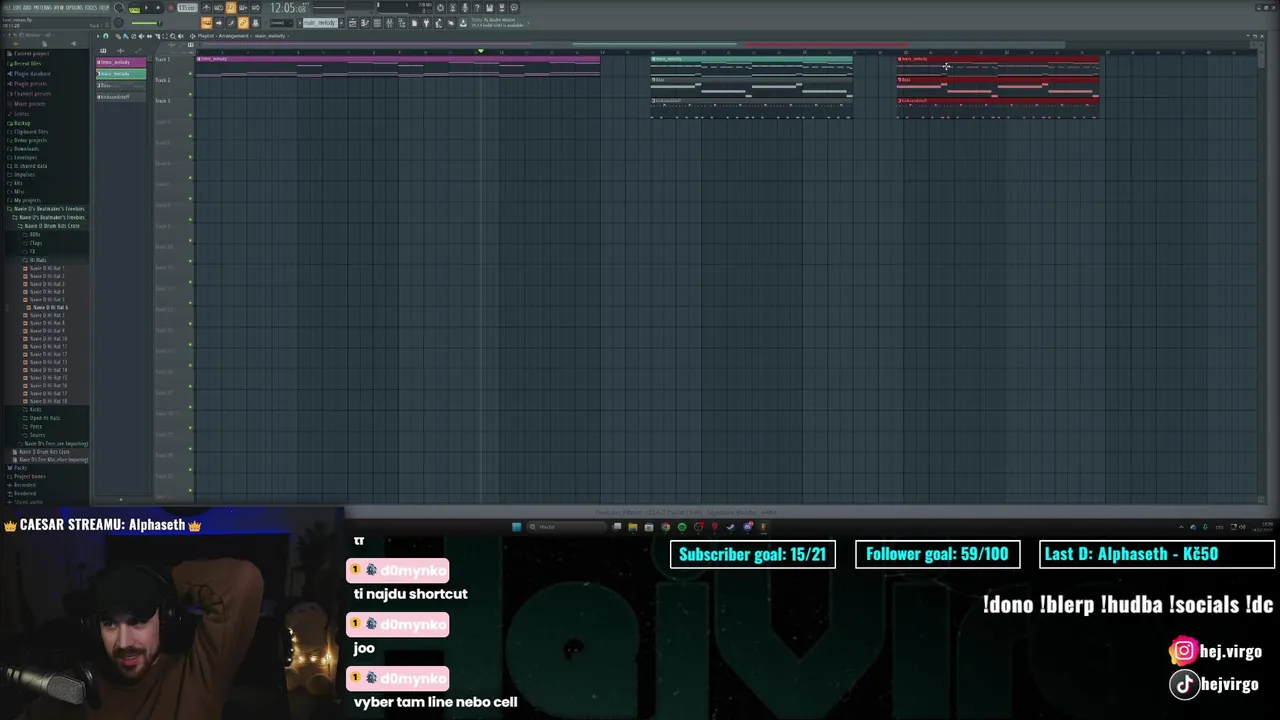Screen dimensions: 1280x720
Task: Open the PATTERNS menu
Action: (x=43, y=8)
